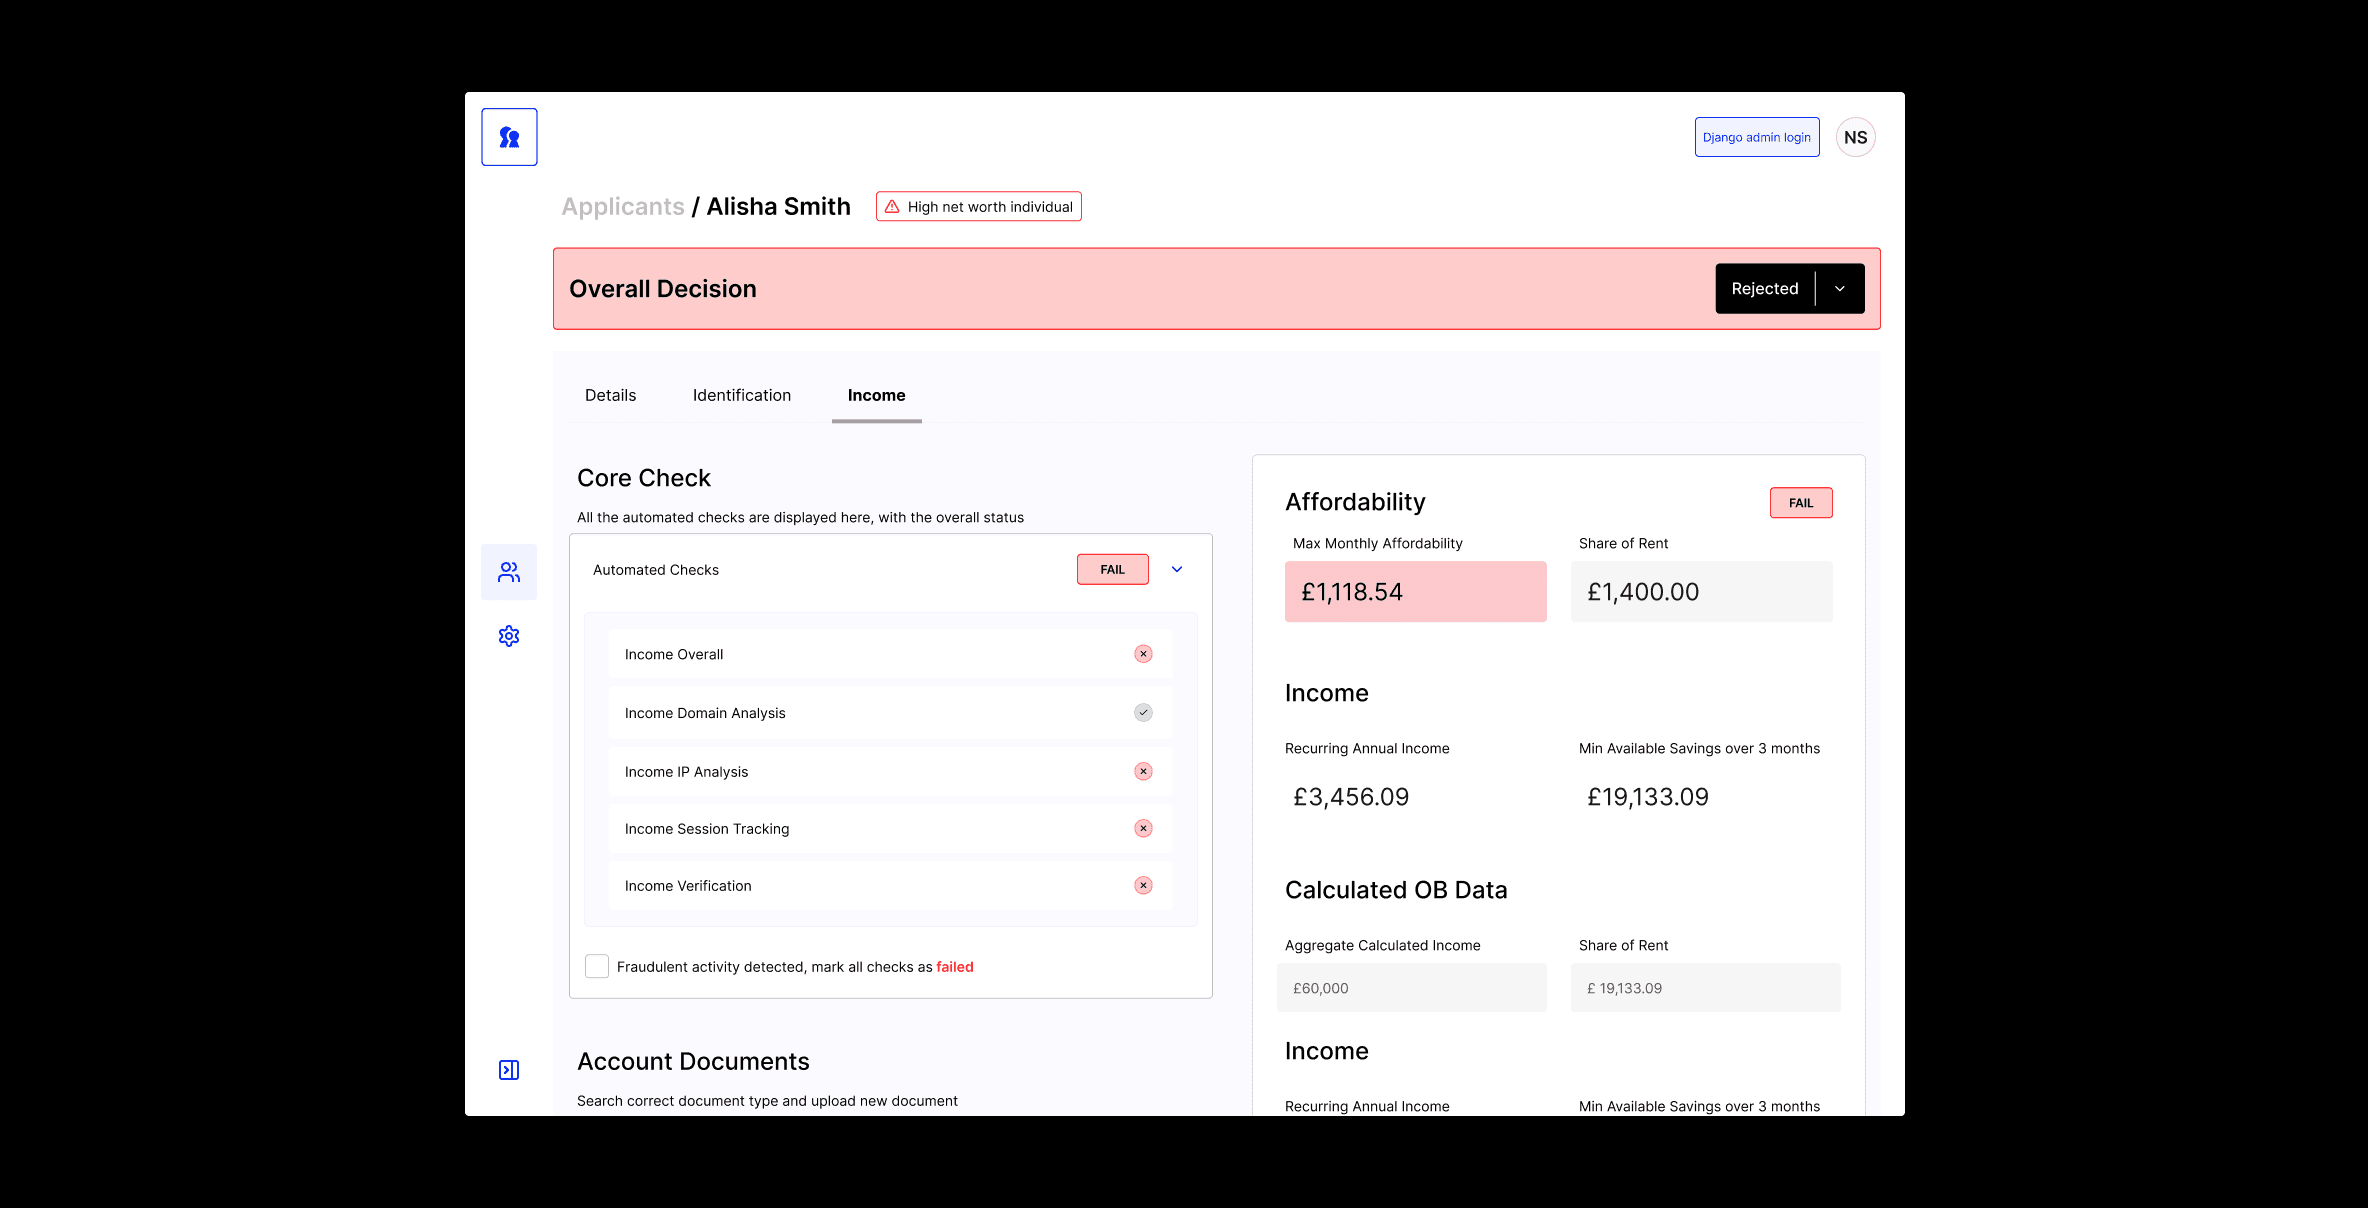Go back via Applicants breadcrumb link
The image size is (2368, 1208).
coord(622,206)
